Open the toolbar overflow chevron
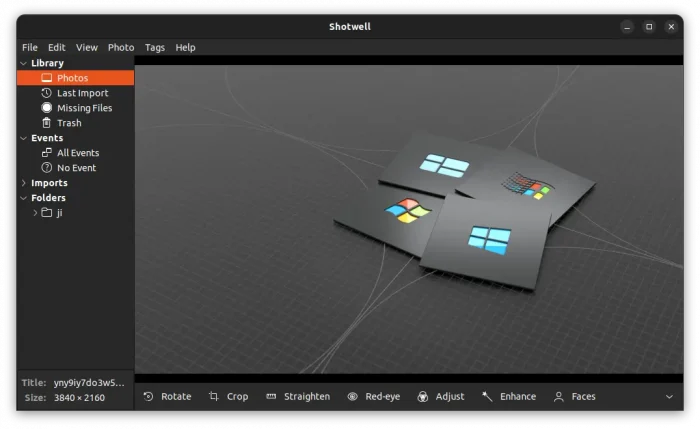Screen dimensions: 700x429 click(669, 397)
